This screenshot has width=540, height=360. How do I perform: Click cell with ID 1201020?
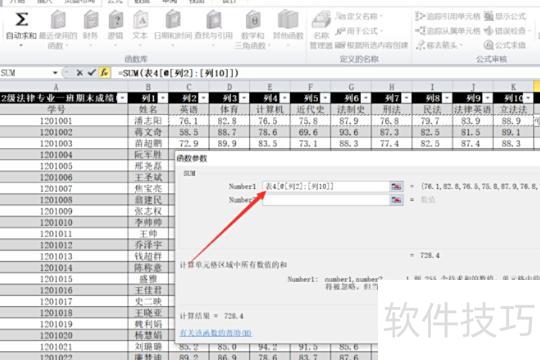[x=56, y=336]
